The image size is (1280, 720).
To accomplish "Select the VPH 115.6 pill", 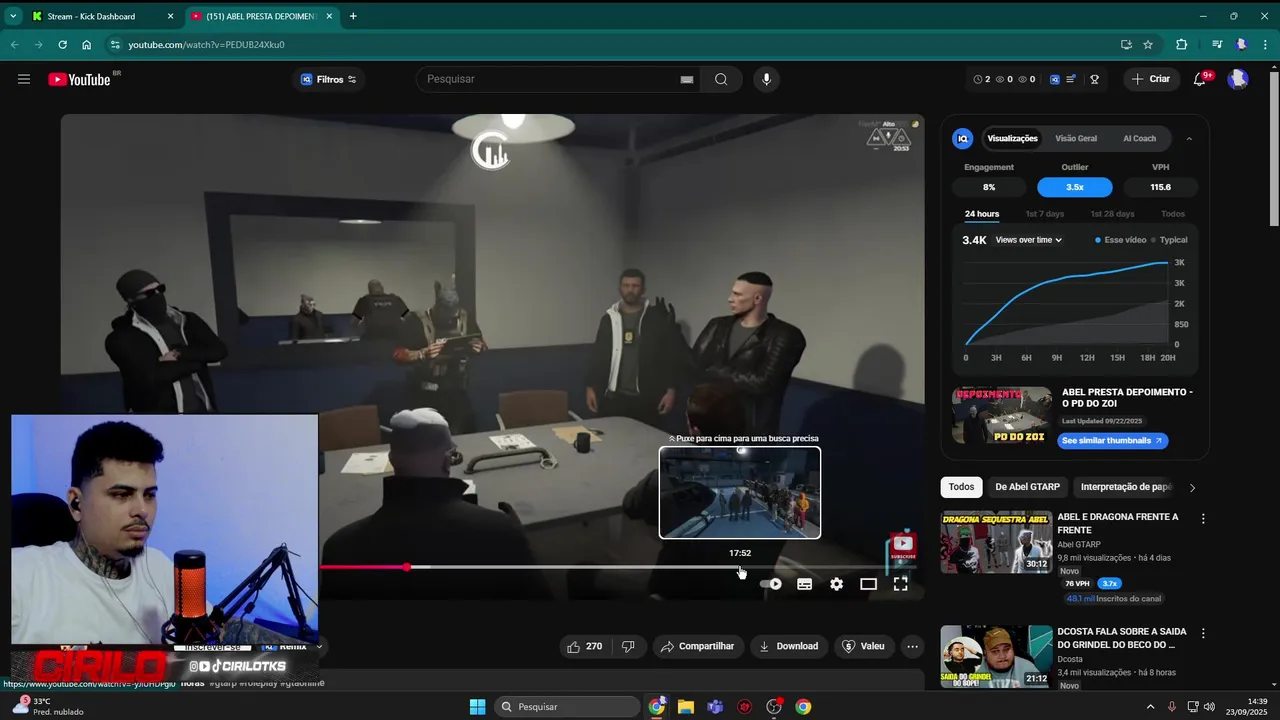I will [x=1161, y=187].
